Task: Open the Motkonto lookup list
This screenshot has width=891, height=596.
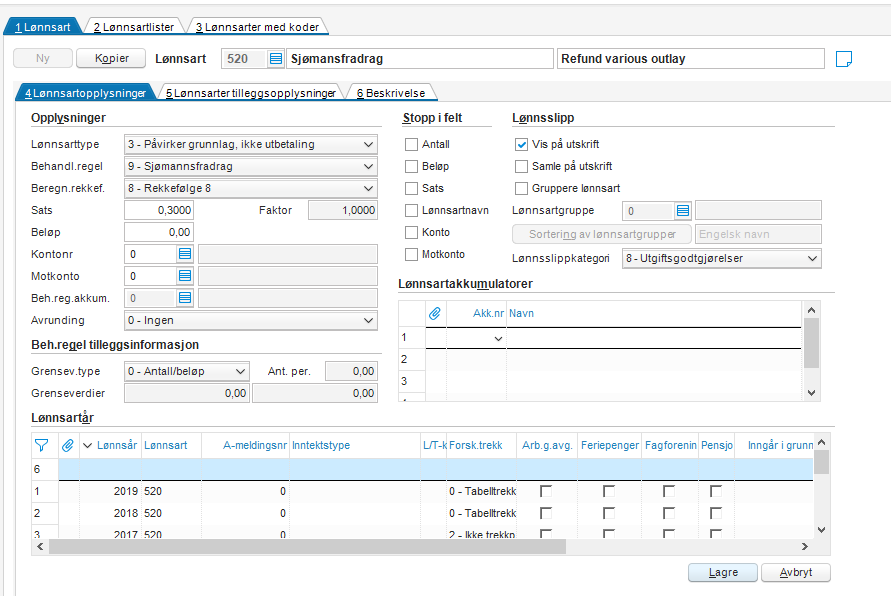Action: pyautogui.click(x=186, y=276)
